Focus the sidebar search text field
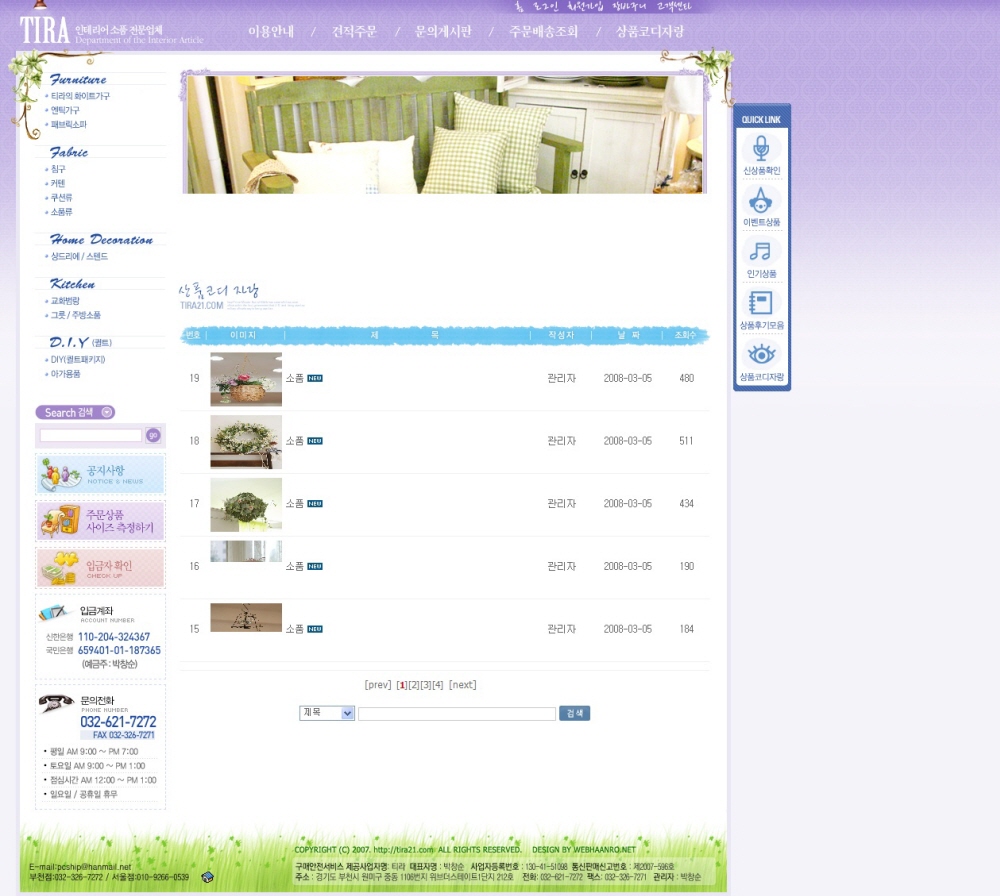 click(91, 435)
